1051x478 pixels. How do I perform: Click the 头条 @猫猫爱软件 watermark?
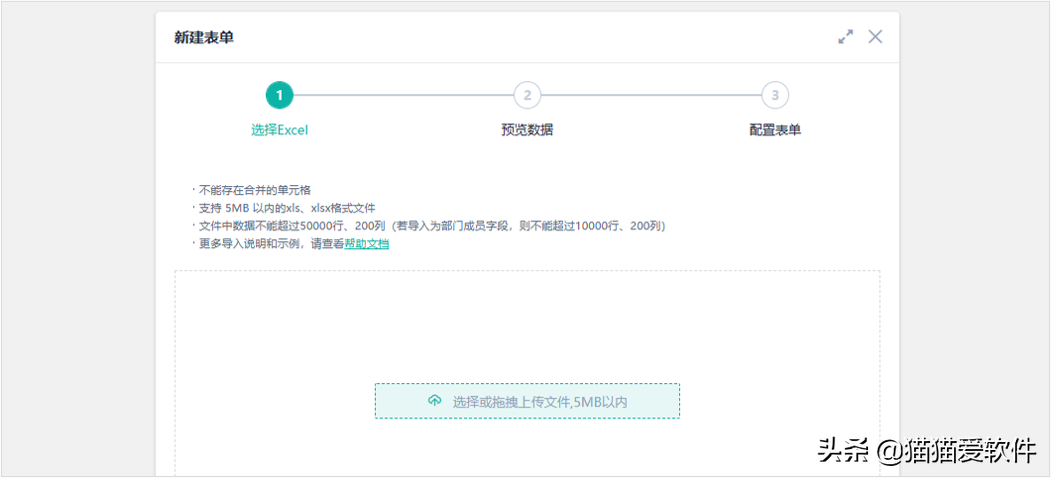coord(926,451)
